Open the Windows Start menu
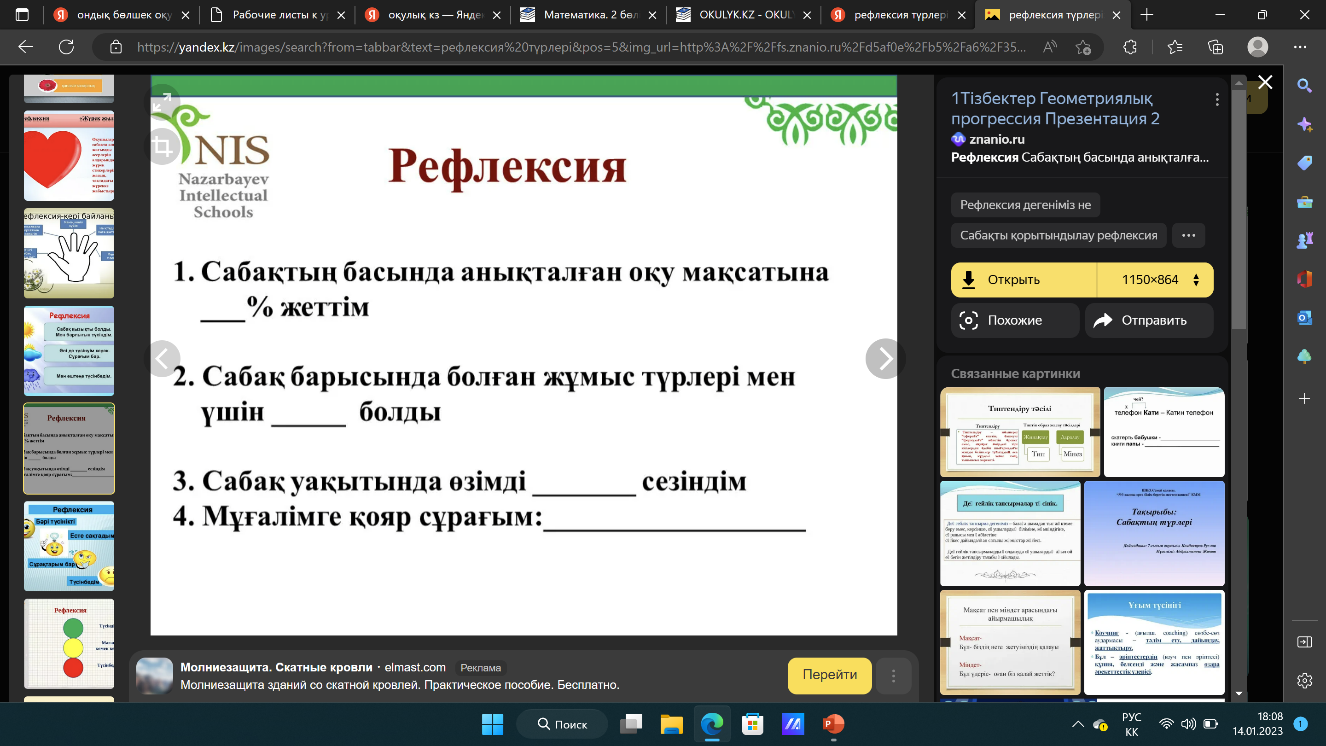 [x=492, y=724]
